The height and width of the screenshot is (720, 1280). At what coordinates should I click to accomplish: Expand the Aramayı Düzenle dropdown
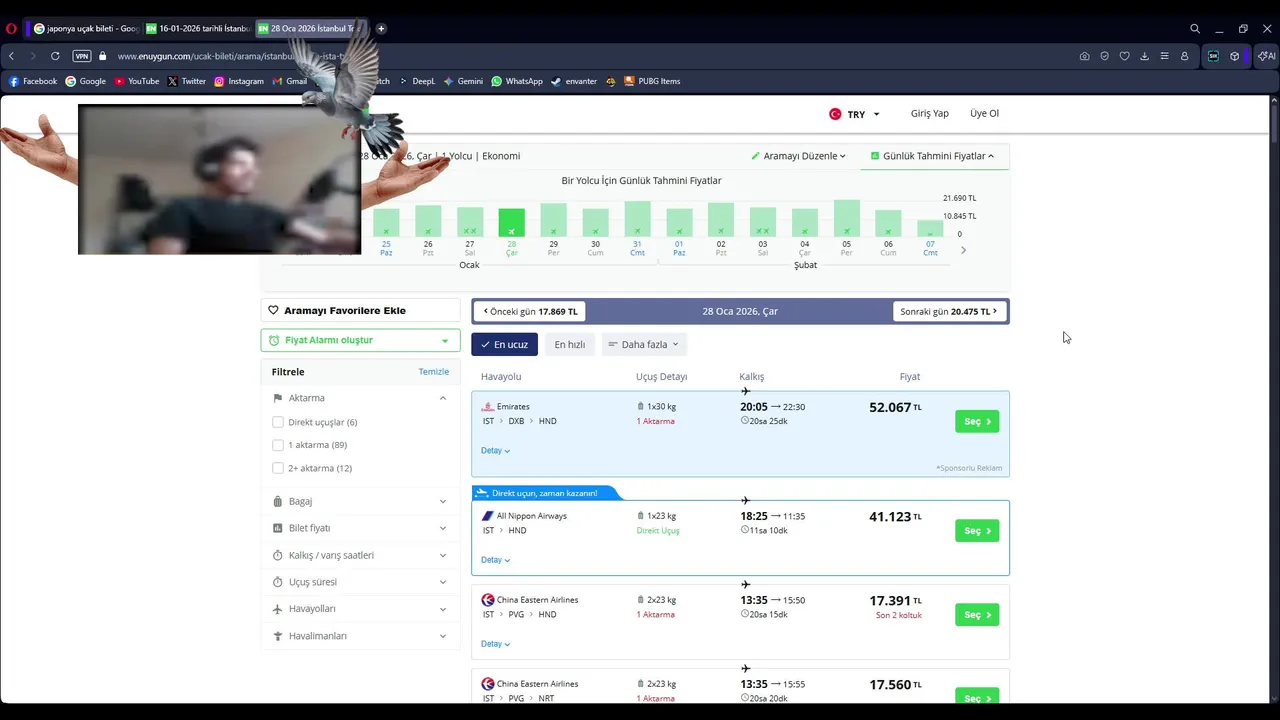coord(799,156)
